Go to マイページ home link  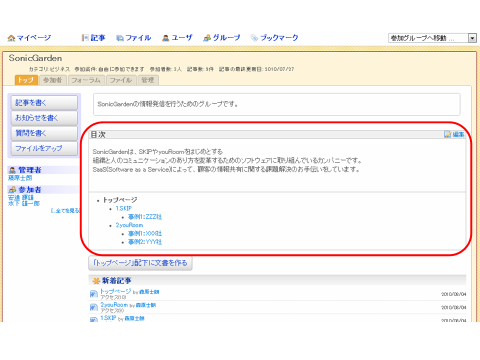[34, 38]
